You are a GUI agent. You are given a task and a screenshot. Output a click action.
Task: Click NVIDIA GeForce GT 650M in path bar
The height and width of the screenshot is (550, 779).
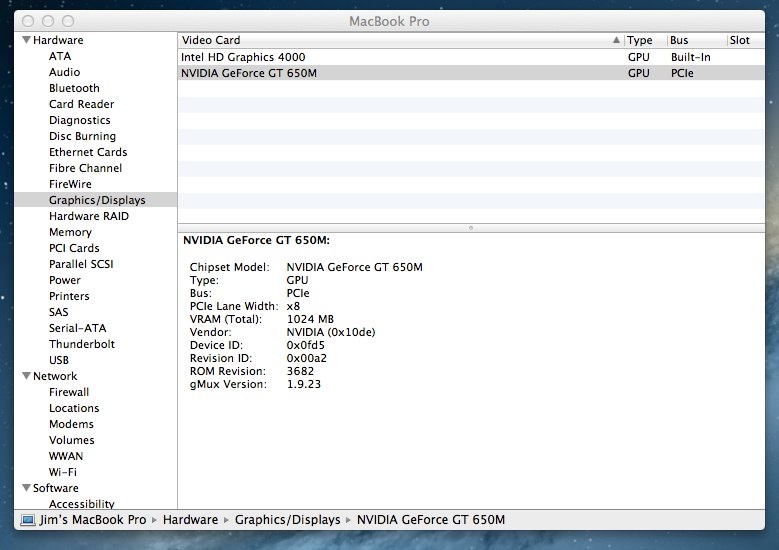pyautogui.click(x=431, y=520)
